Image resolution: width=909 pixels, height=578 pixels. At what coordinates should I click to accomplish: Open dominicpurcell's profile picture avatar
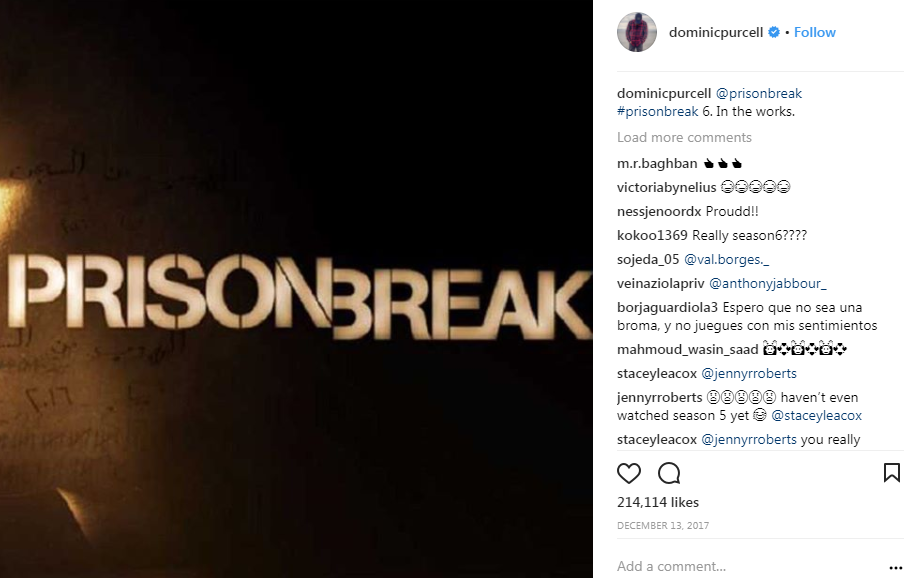coord(637,32)
